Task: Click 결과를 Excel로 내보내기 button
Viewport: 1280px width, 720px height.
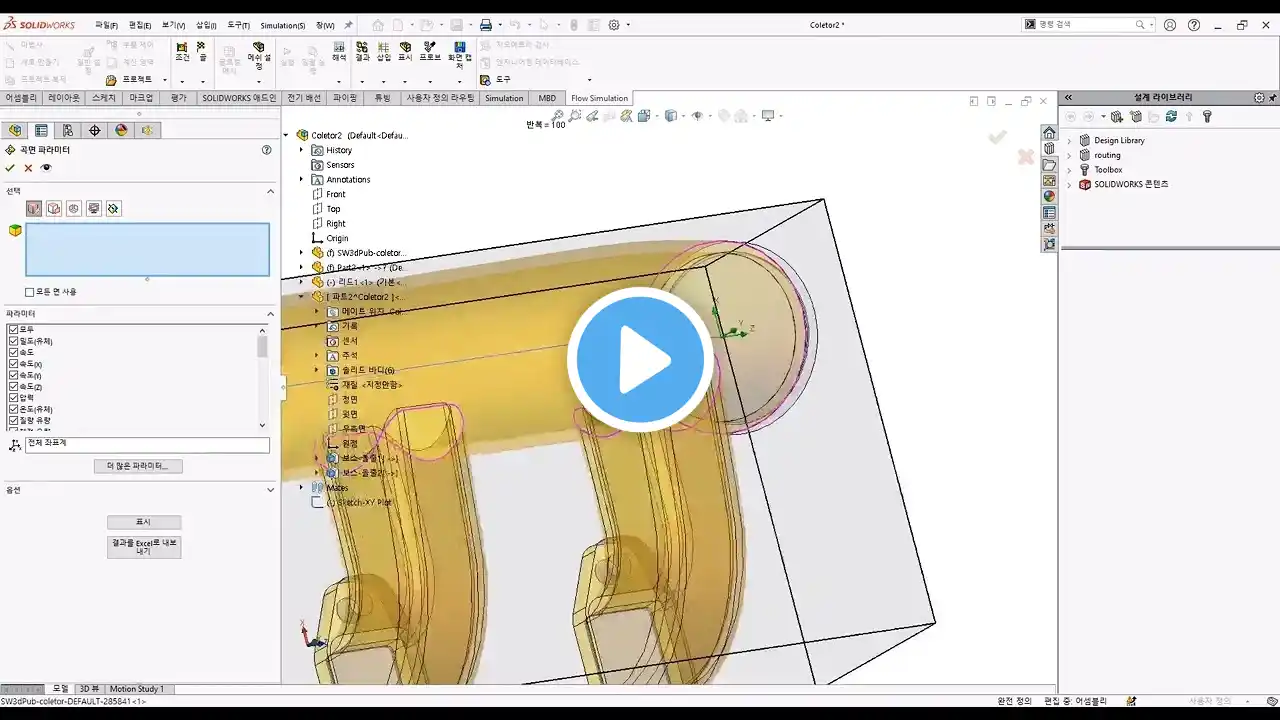Action: (x=144, y=547)
